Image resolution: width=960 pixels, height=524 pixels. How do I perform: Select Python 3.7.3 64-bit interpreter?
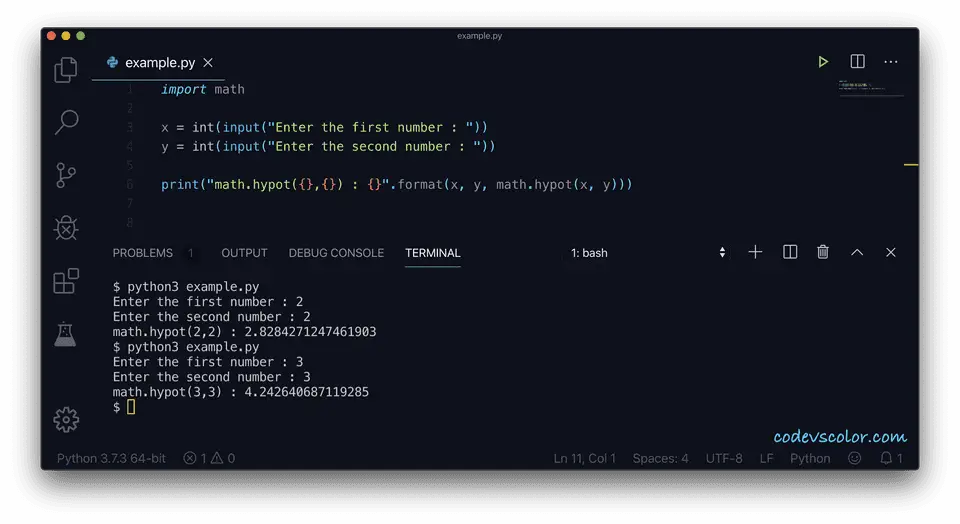point(111,458)
